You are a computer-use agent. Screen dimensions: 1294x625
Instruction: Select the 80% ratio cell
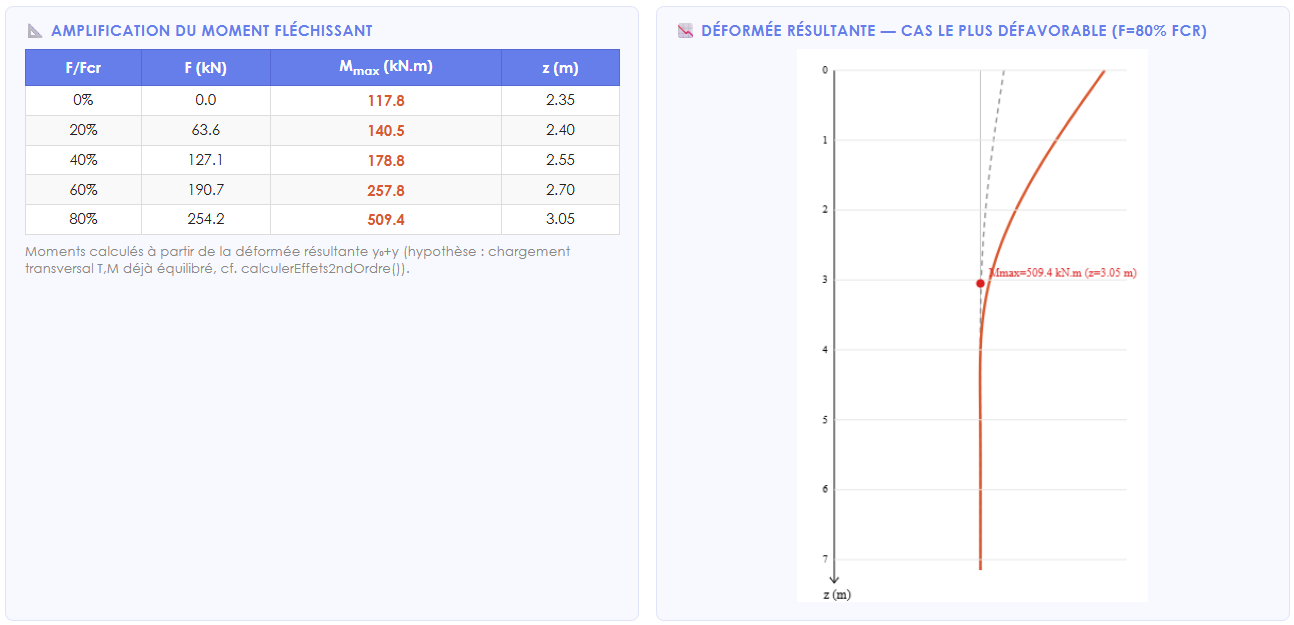(x=84, y=219)
